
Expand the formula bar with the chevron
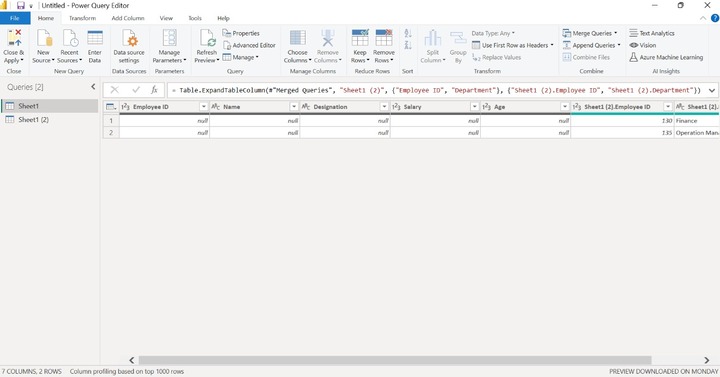click(x=712, y=90)
